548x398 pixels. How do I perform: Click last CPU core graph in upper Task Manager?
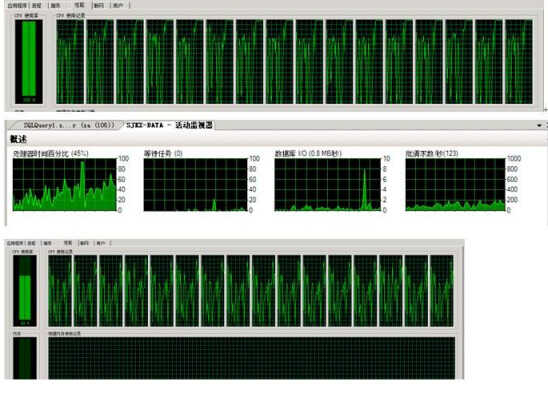point(519,61)
